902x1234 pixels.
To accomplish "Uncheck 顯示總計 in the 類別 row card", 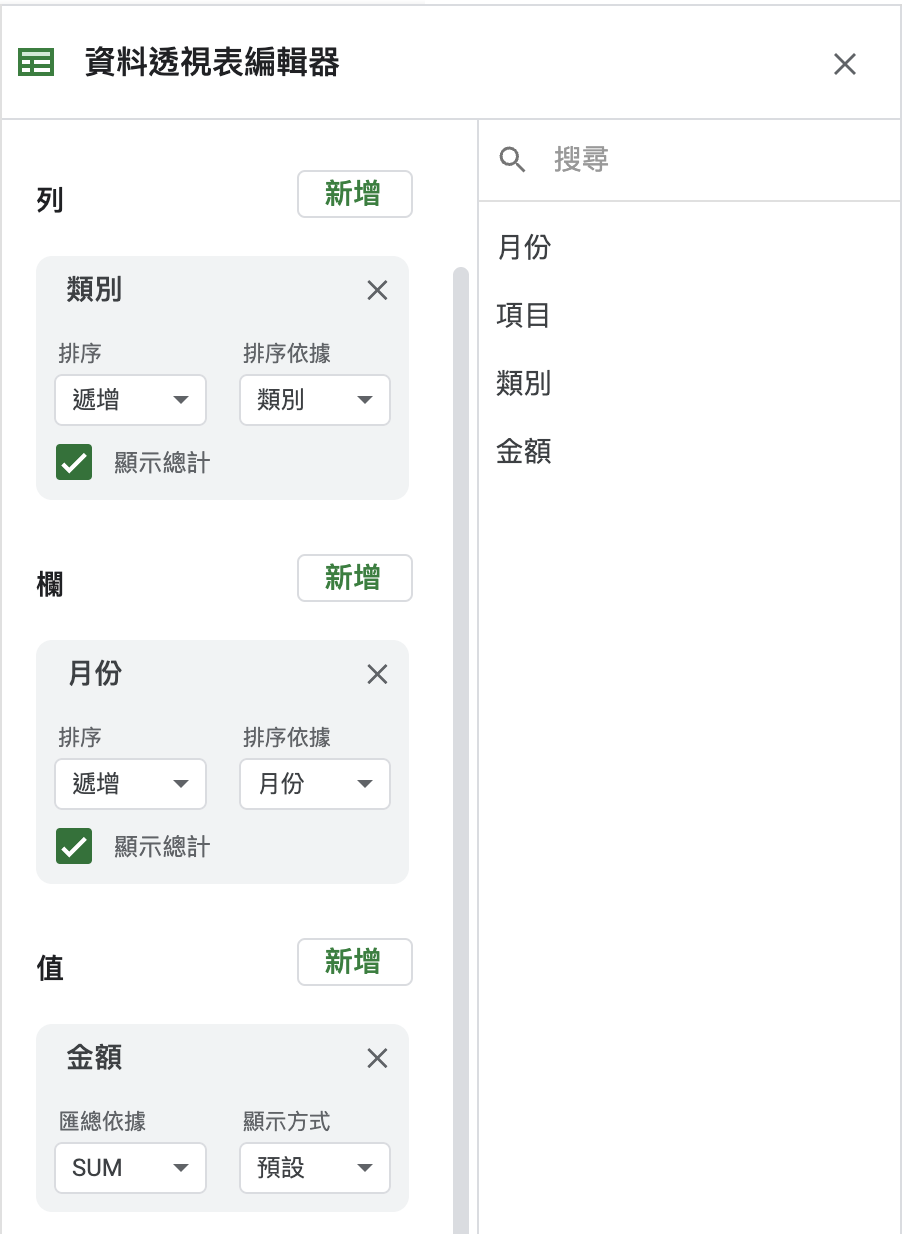I will [x=73, y=463].
